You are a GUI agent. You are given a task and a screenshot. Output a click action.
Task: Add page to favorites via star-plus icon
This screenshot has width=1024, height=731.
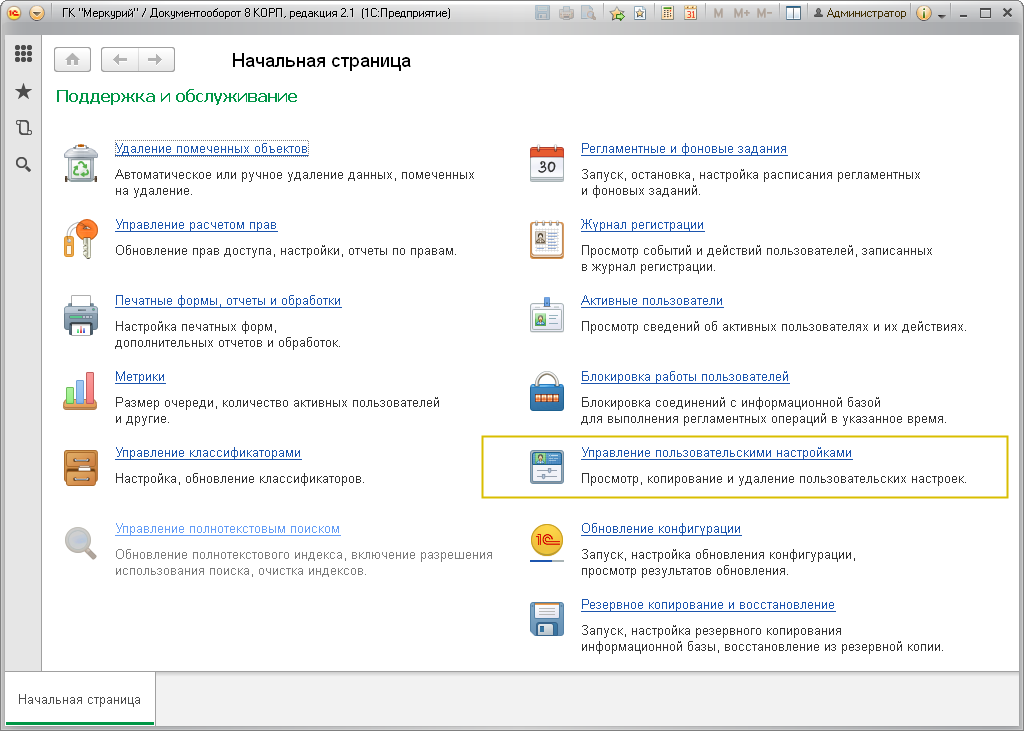(616, 13)
